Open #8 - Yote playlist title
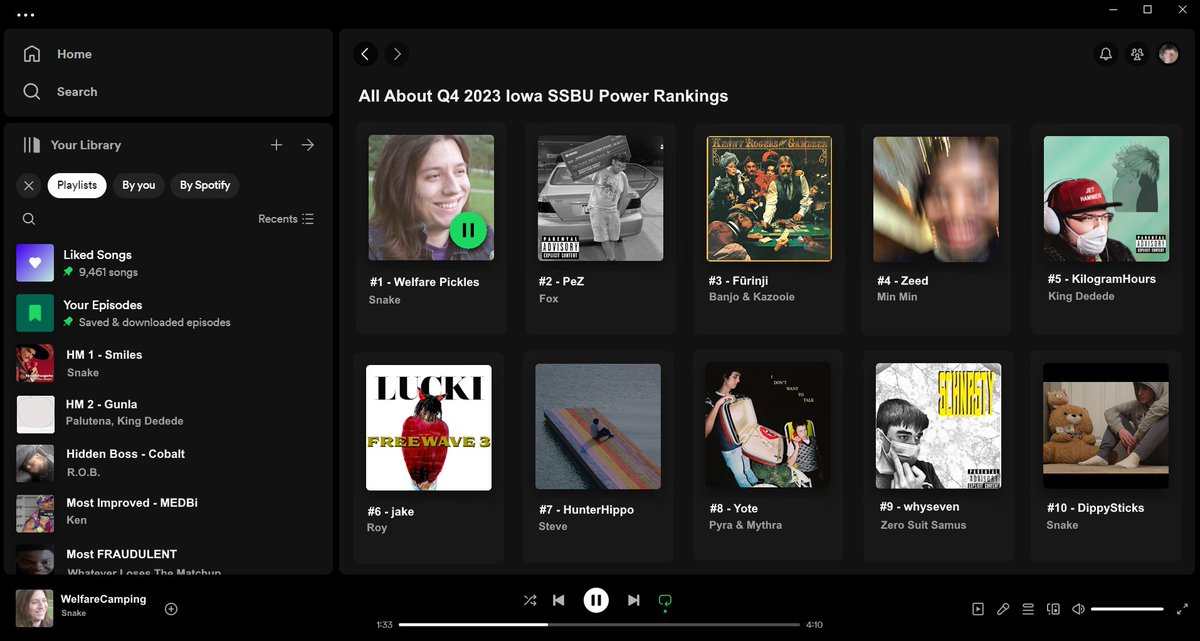Screen dimensions: 1200x641 (733, 509)
